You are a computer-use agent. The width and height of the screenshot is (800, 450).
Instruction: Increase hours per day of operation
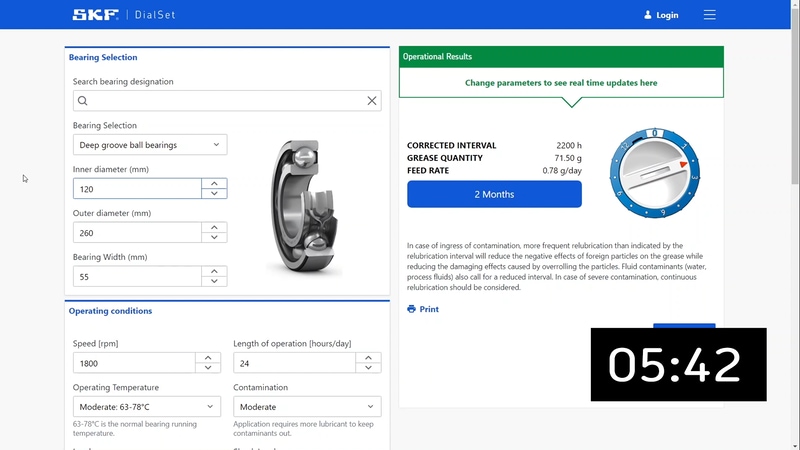click(x=368, y=357)
